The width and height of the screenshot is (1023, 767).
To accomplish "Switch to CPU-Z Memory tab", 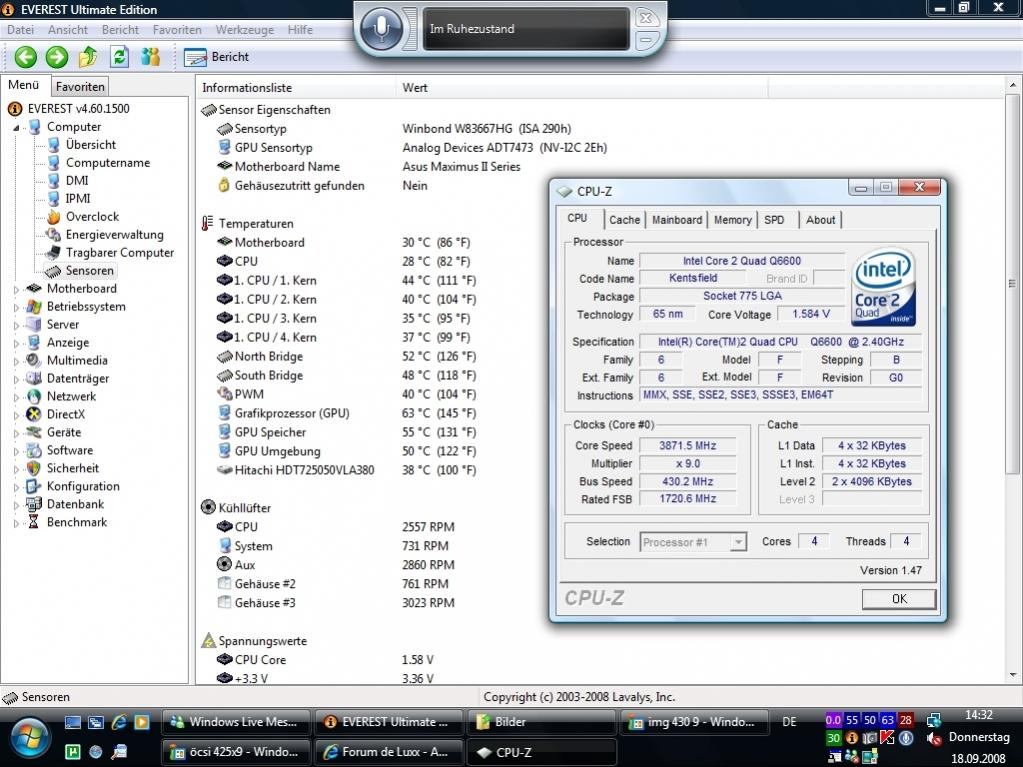I will tap(733, 220).
